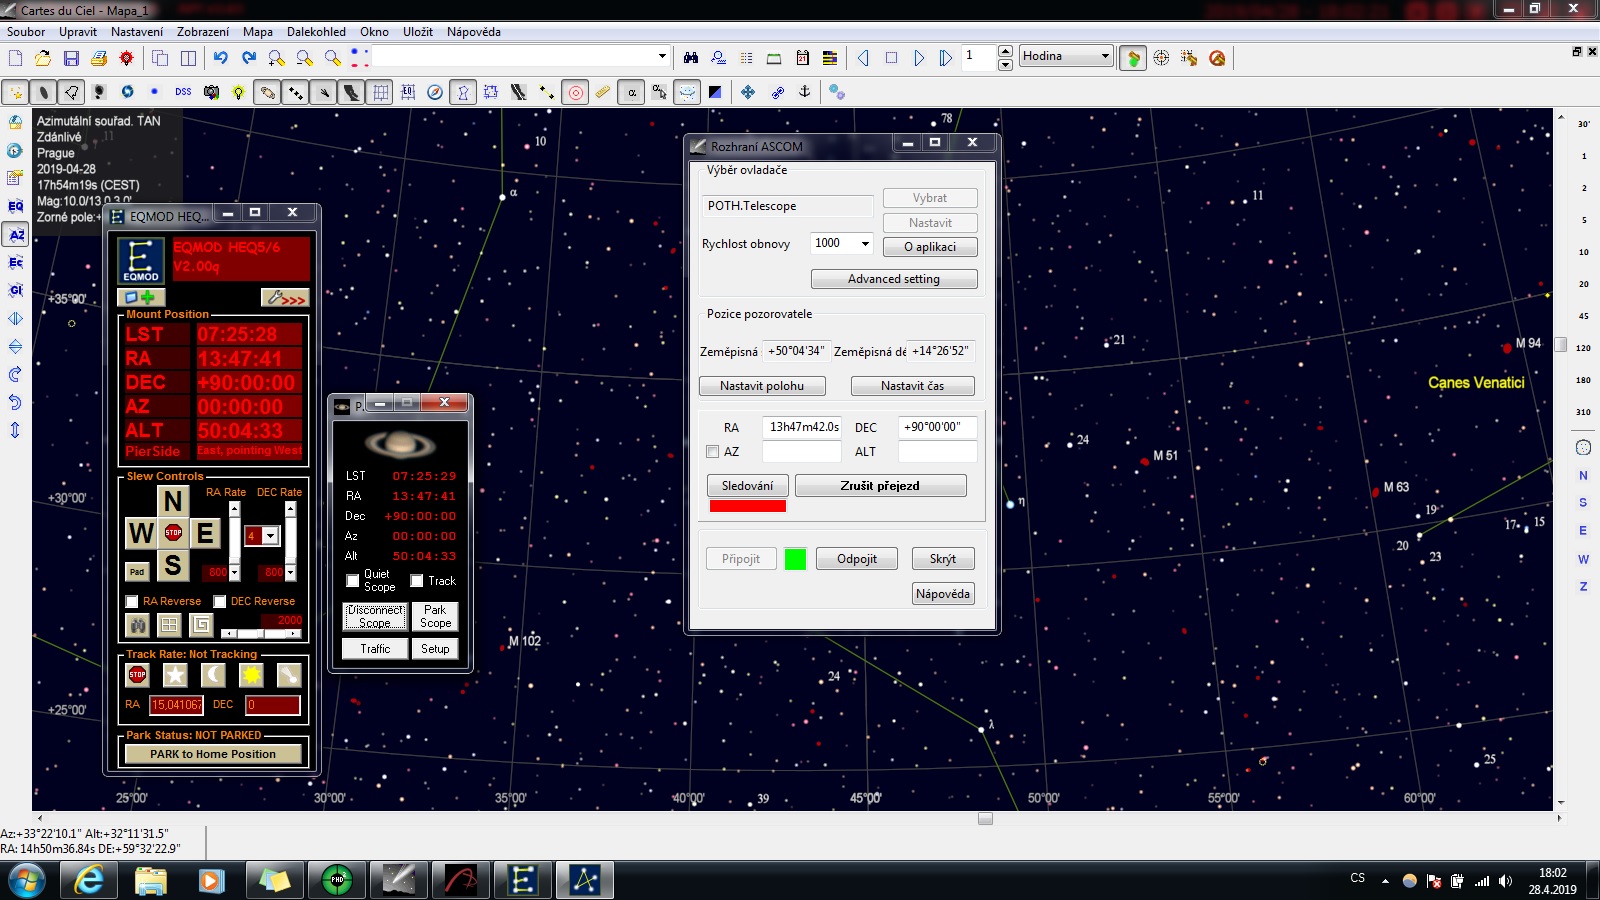Image resolution: width=1600 pixels, height=900 pixels.
Task: Open the Zobrazení menu
Action: (x=204, y=31)
